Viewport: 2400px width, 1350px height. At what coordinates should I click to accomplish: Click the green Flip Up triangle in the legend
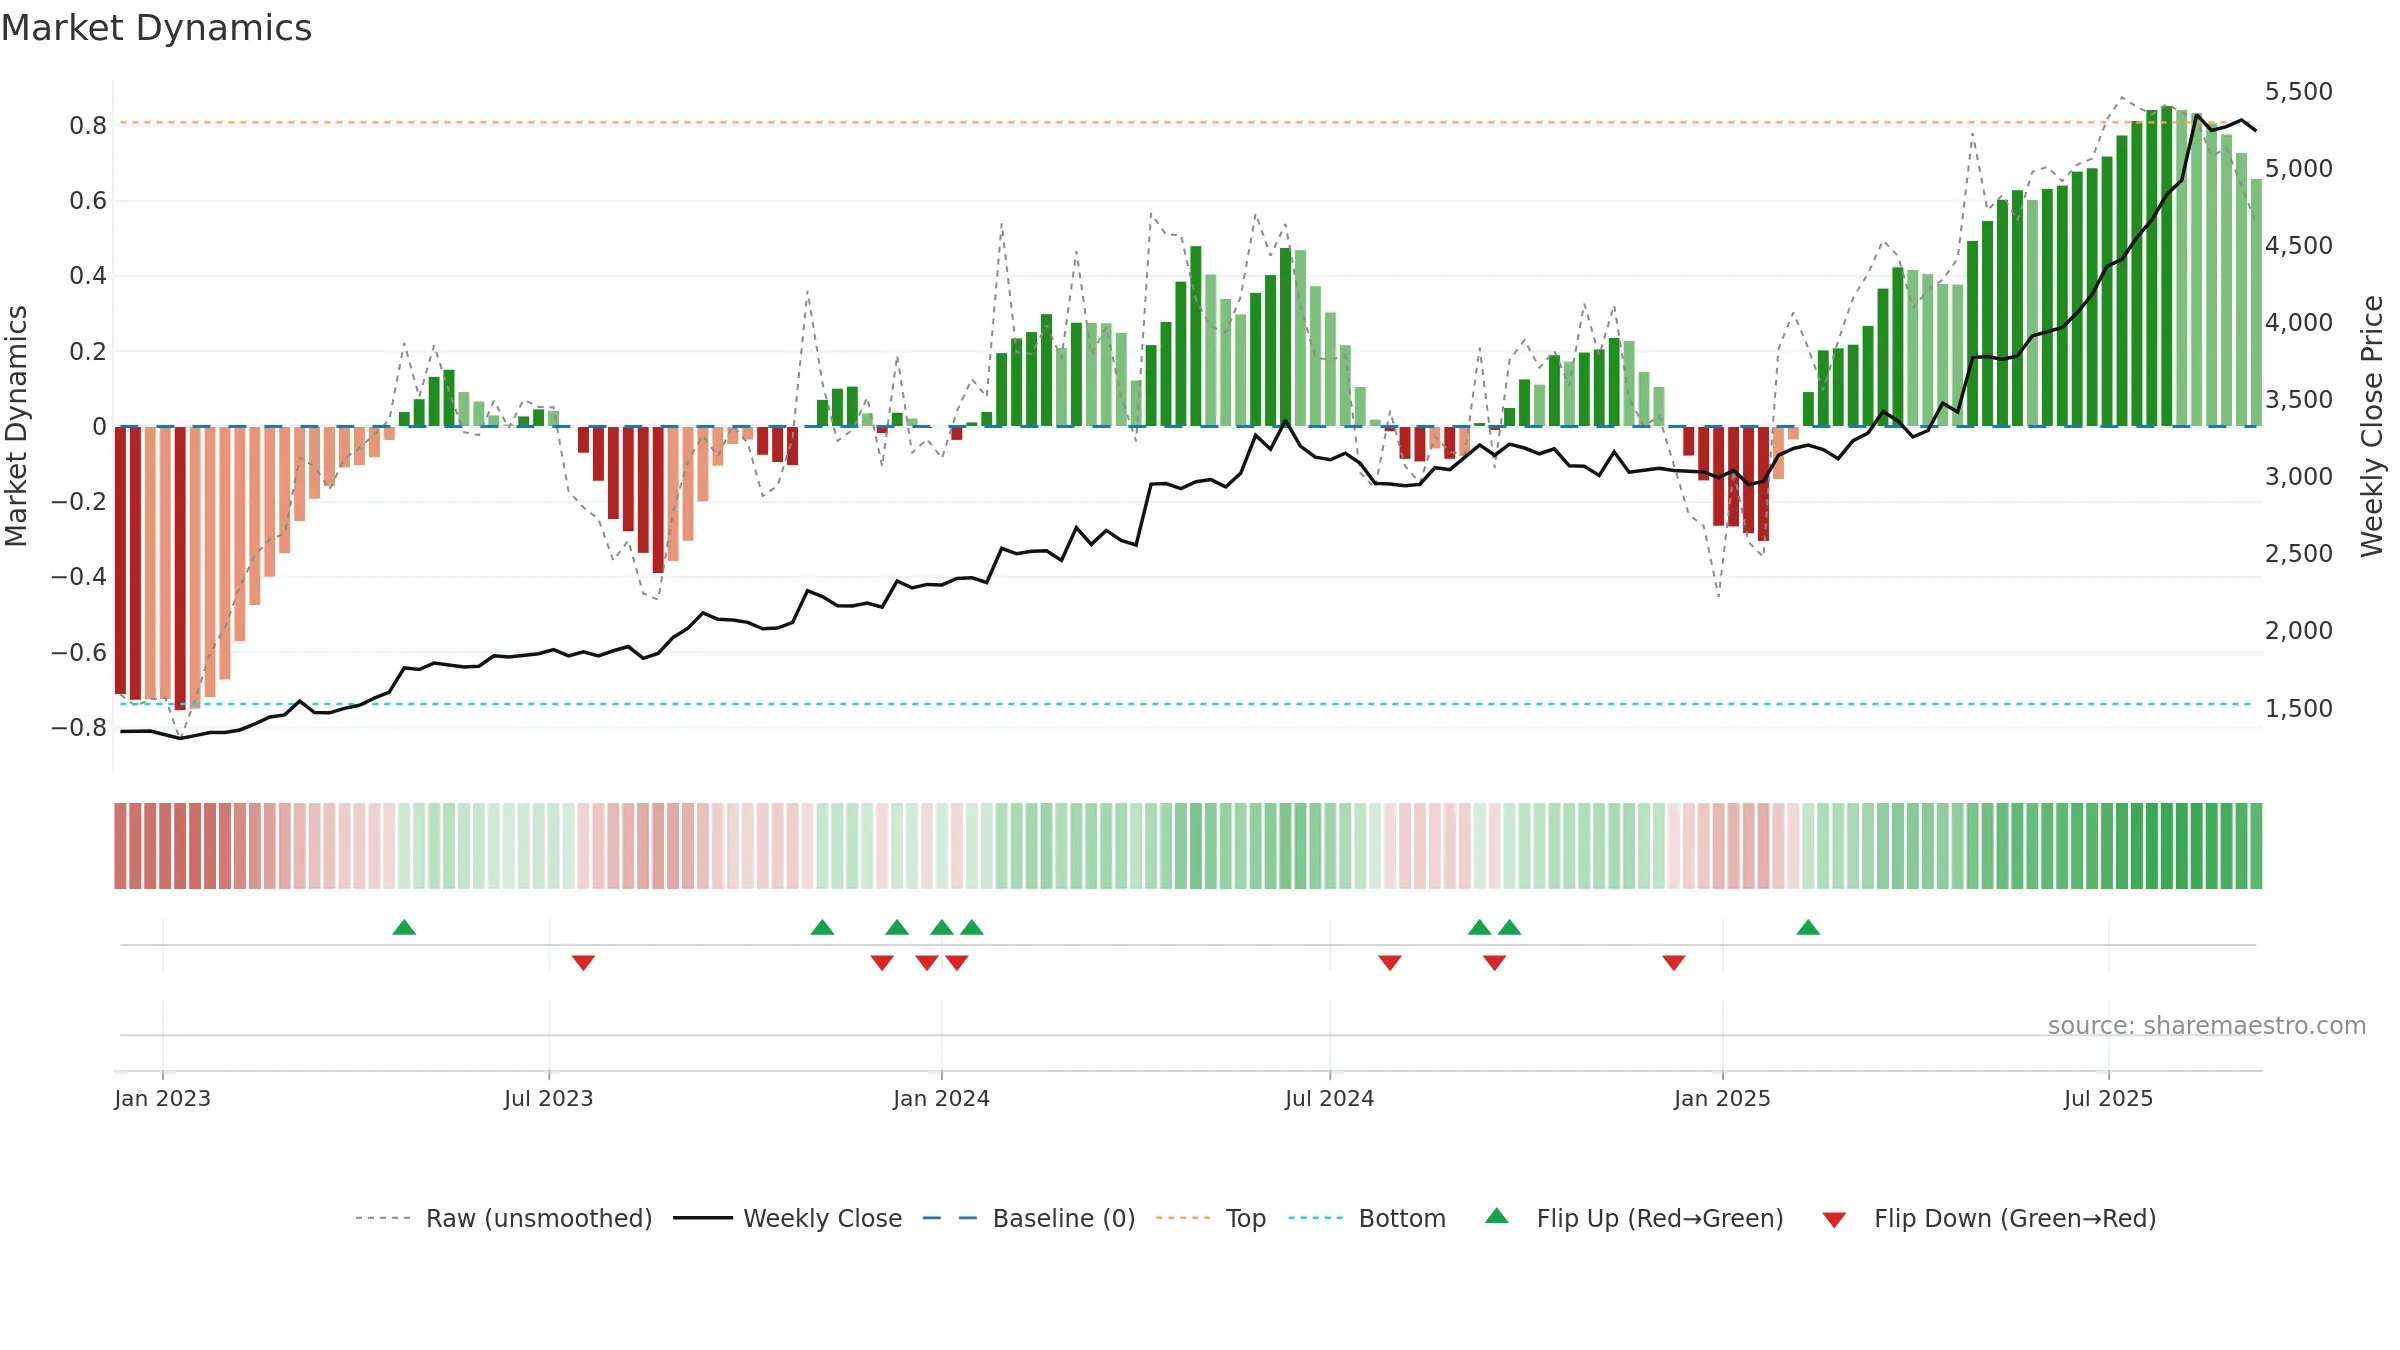(x=1497, y=1216)
